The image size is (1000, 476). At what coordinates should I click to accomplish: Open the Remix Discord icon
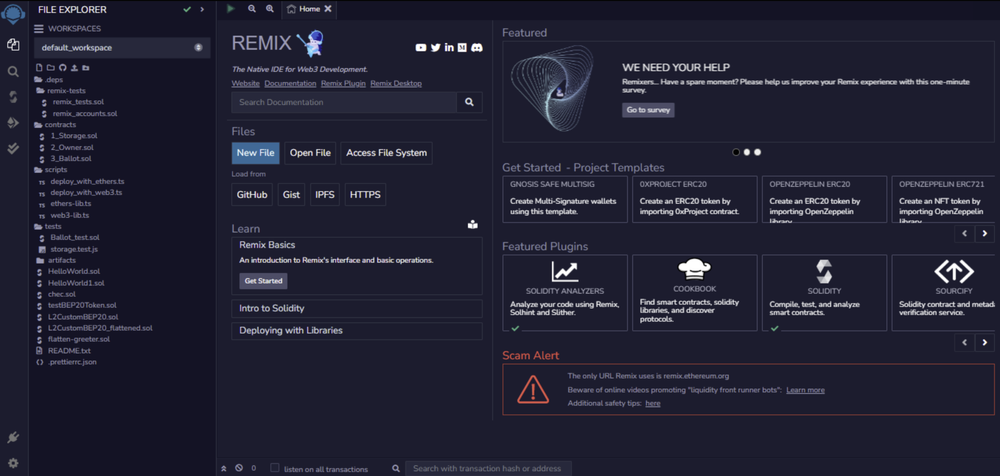[476, 48]
